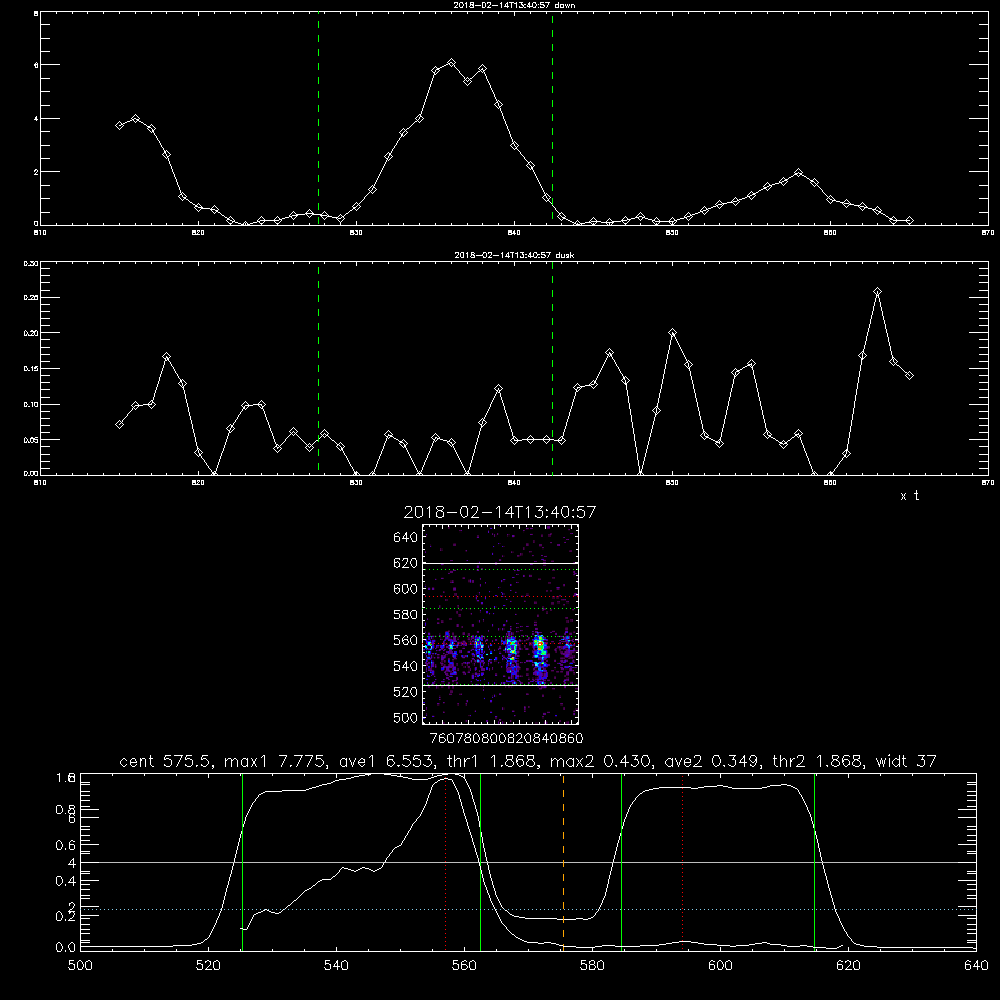Click the red dotted line near 594 in the bottom plot
The height and width of the screenshot is (1000, 1000).
point(683,862)
